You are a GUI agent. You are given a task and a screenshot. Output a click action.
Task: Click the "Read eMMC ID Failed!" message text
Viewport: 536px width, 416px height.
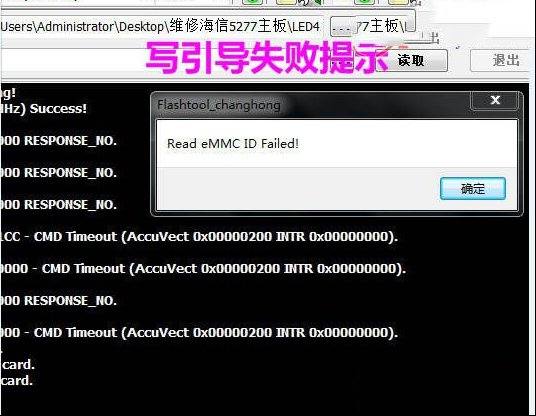coord(233,144)
